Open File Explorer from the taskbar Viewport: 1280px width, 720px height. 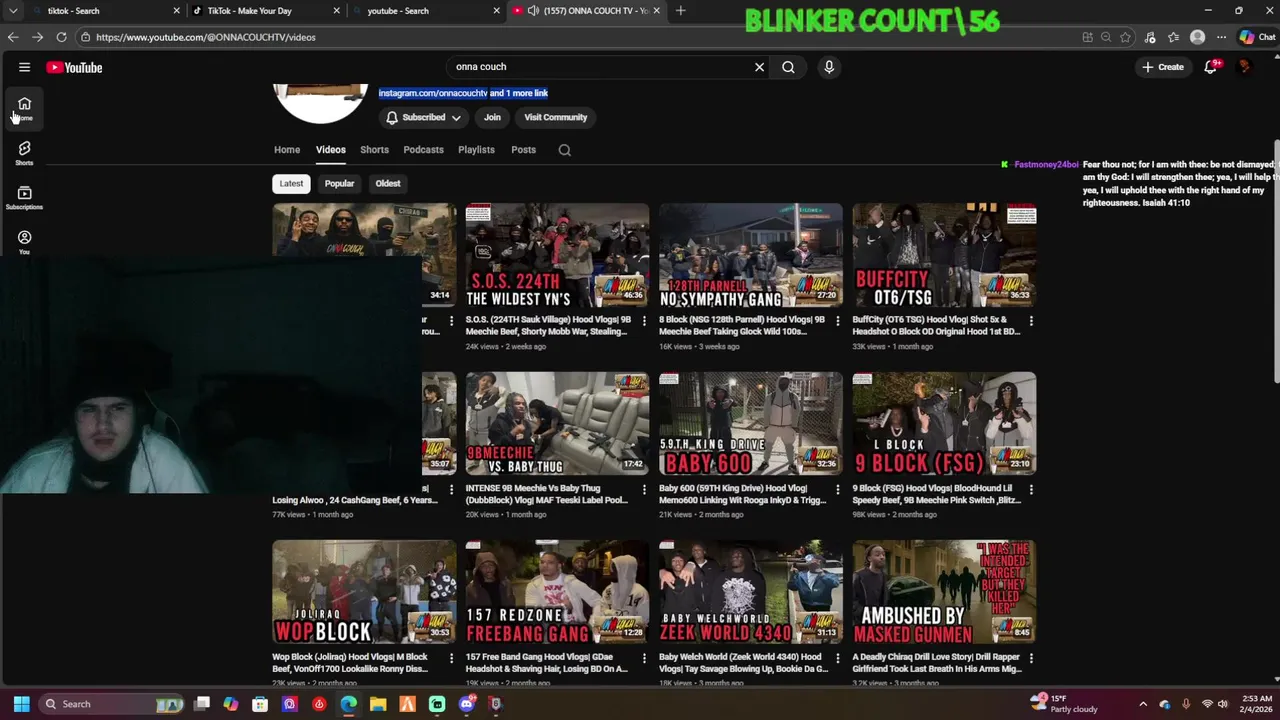click(378, 704)
